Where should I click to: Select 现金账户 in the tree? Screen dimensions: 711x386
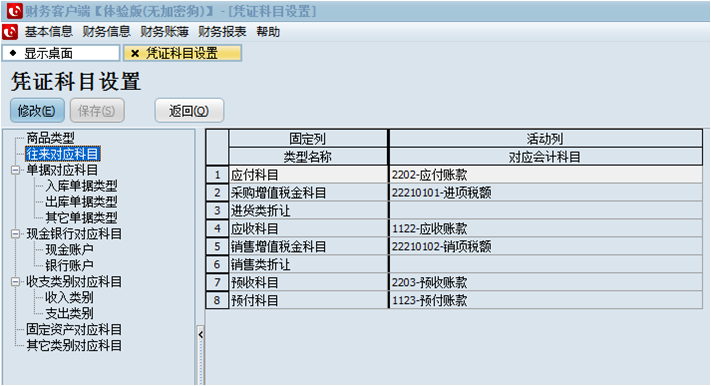[x=69, y=249]
